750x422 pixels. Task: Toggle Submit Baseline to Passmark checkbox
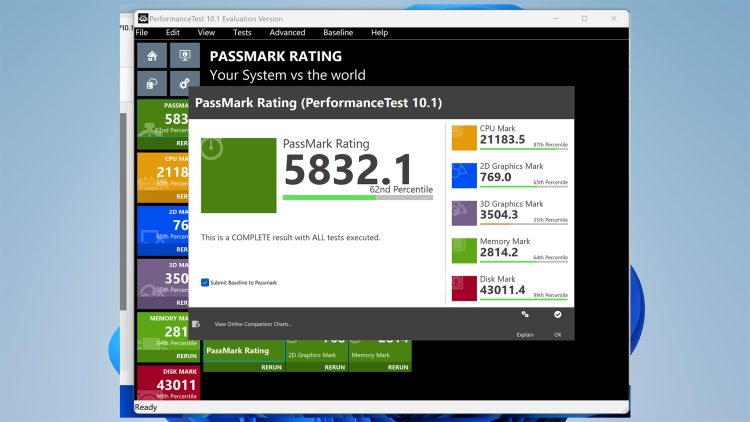coord(205,282)
